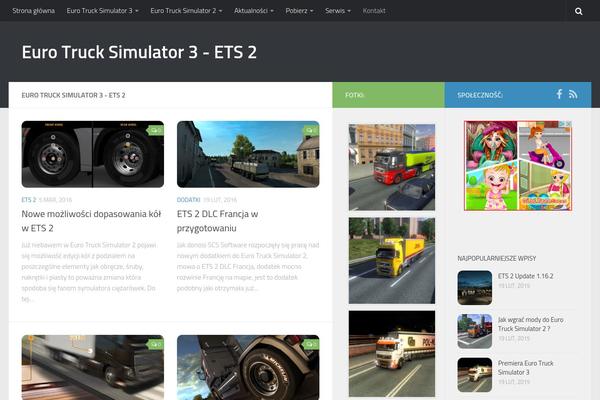View yellow DHL truck photo
Screen dimensions: 600x400
392,261
